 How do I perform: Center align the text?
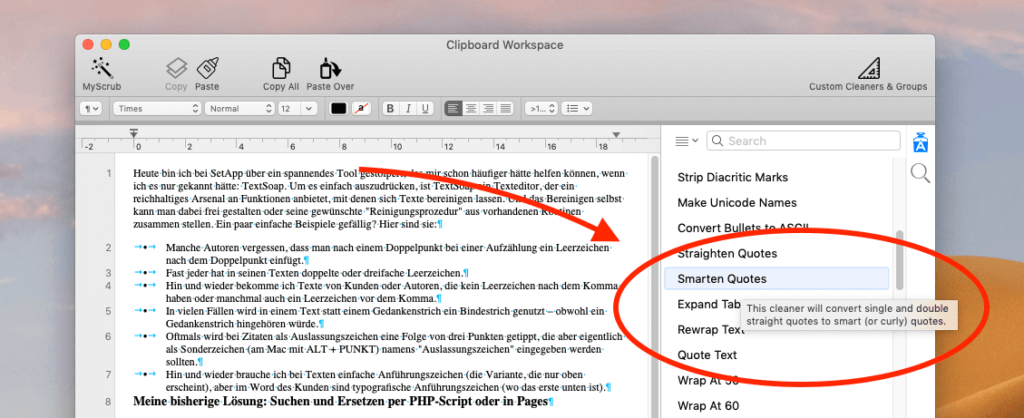pos(471,108)
